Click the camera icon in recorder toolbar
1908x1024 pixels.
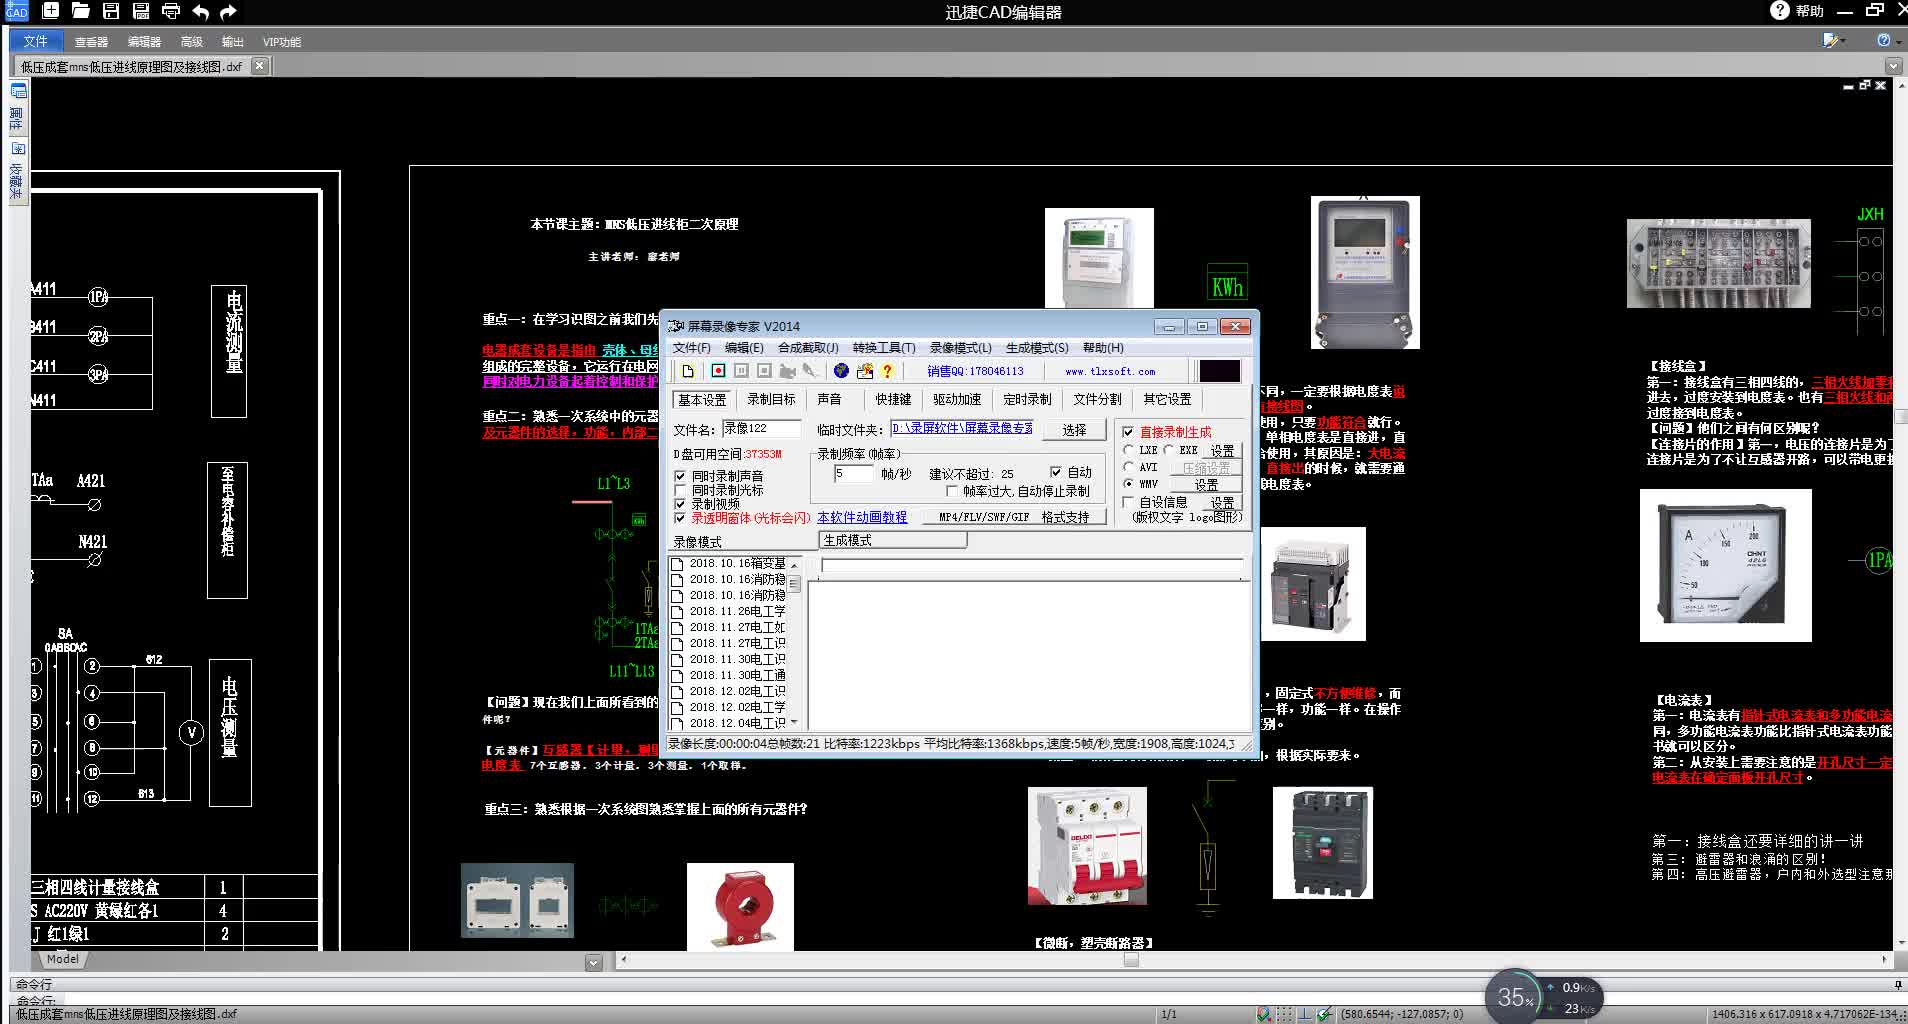point(787,371)
